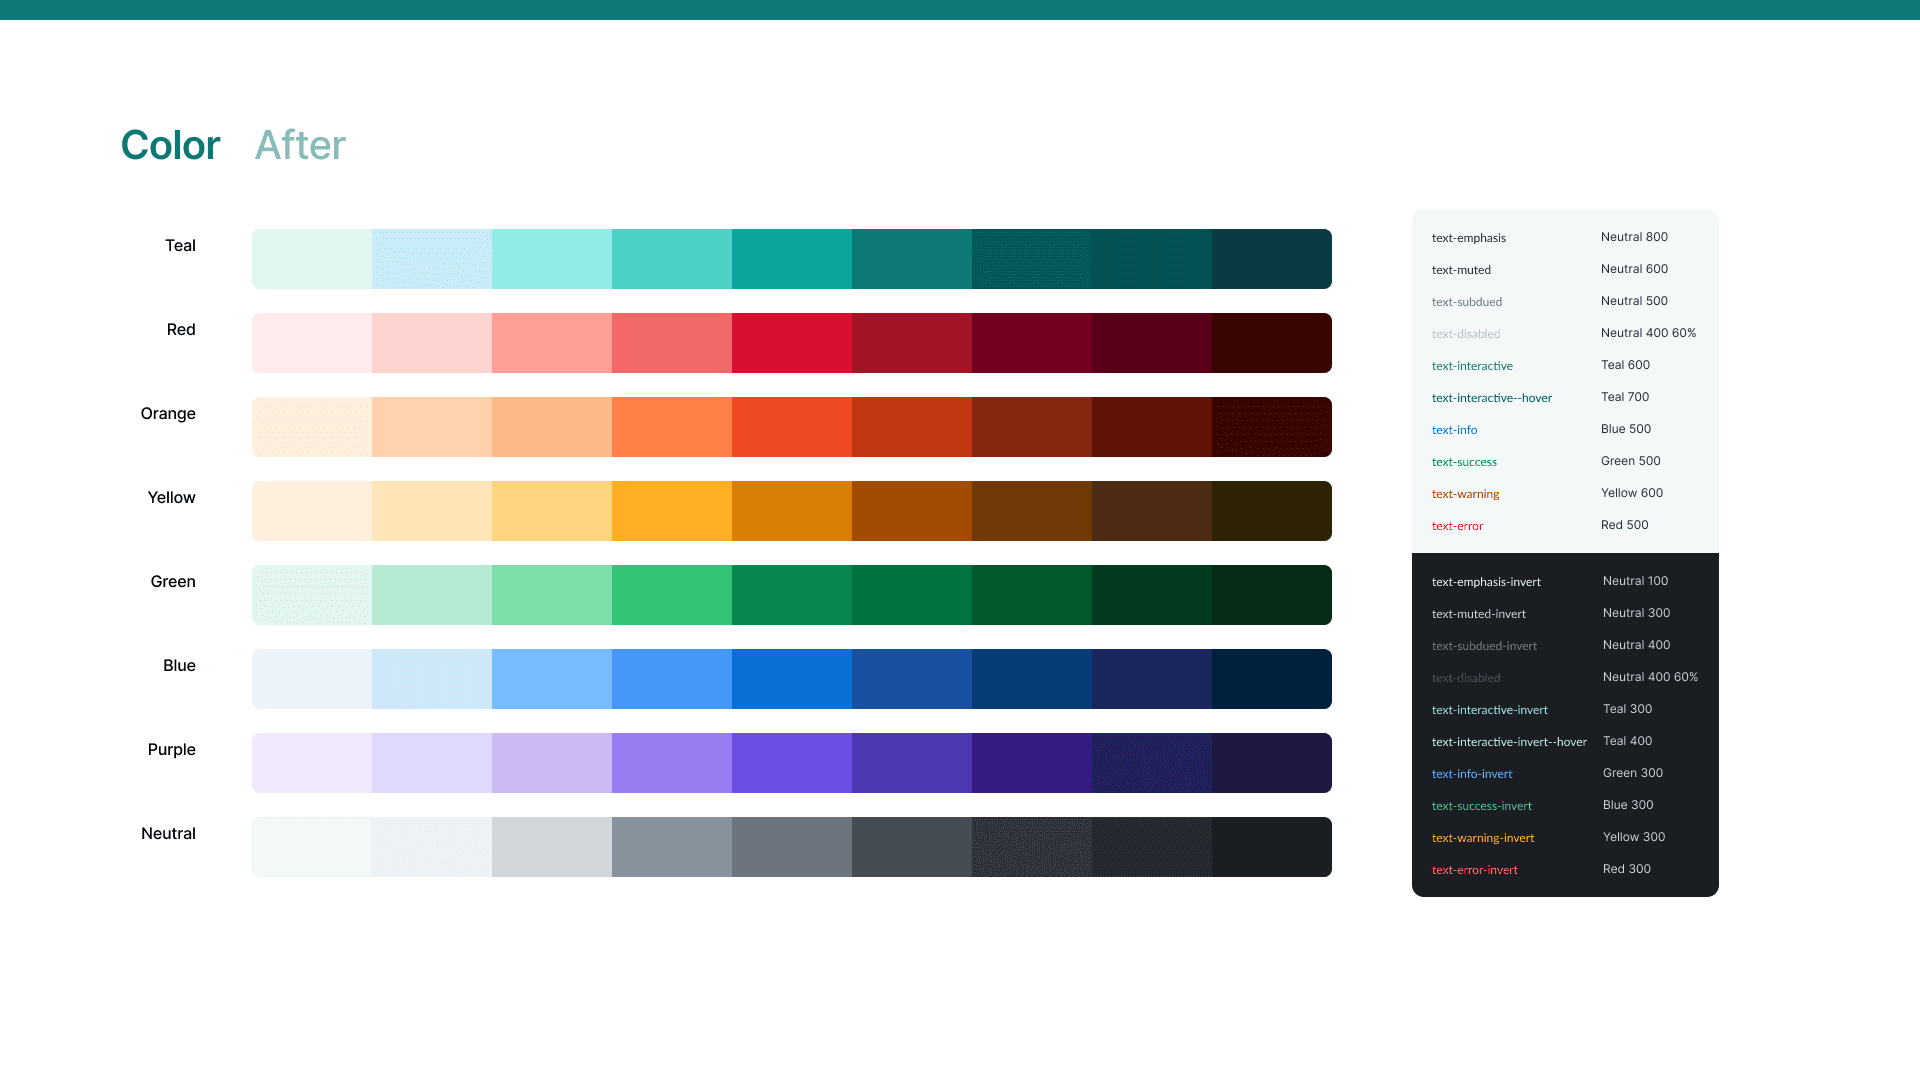
Task: Click the After heading text
Action: point(300,145)
